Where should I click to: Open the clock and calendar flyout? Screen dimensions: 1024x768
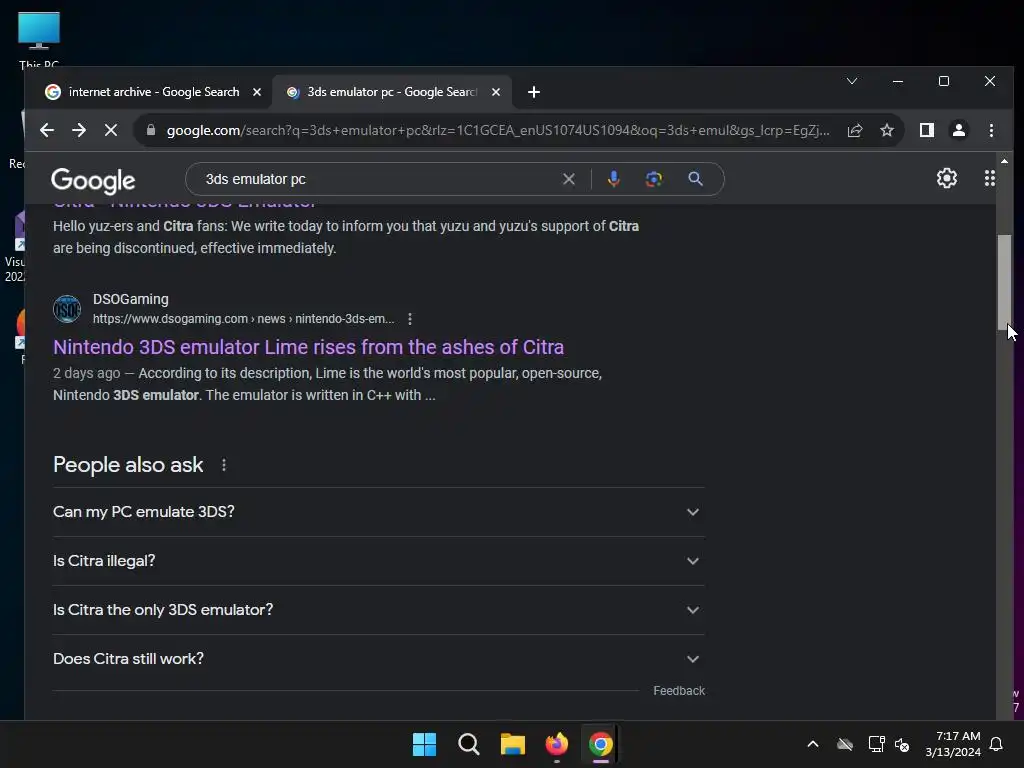pos(953,744)
